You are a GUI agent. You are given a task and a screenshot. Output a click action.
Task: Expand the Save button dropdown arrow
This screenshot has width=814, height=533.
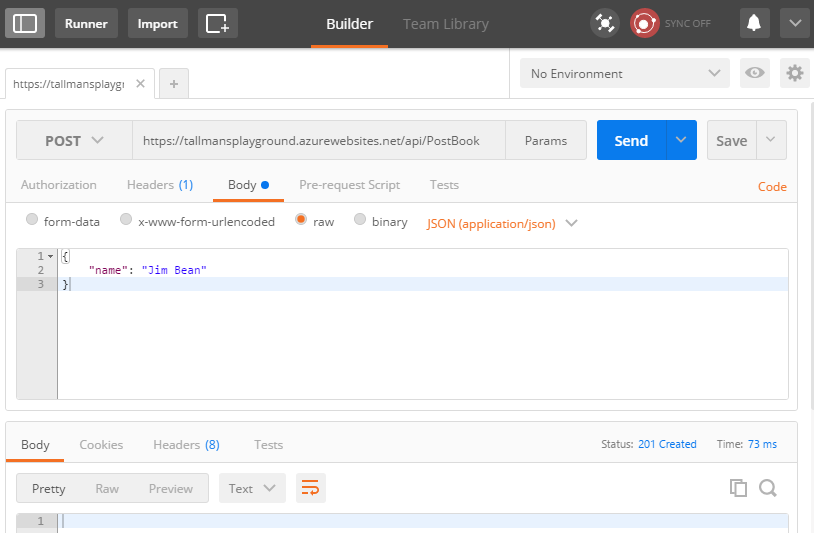tap(771, 140)
